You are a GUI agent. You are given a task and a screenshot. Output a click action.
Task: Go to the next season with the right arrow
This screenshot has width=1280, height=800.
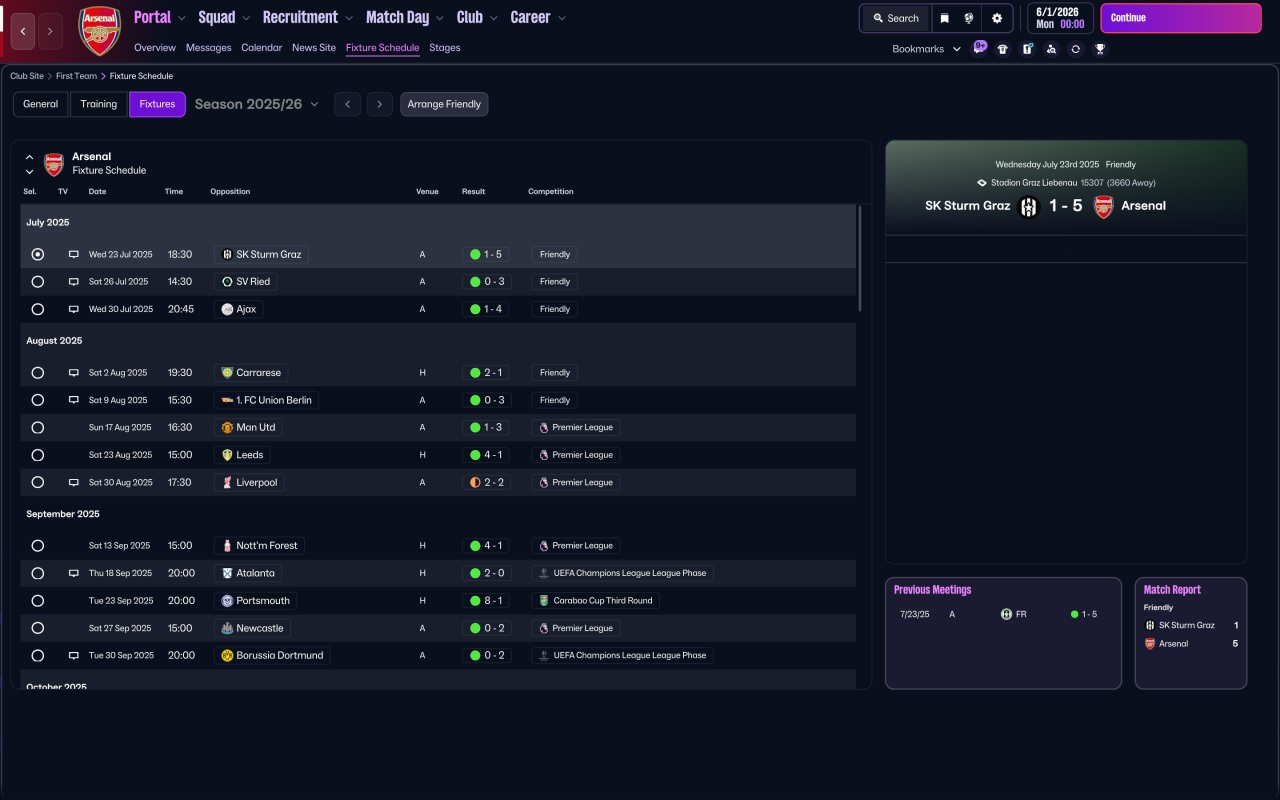point(379,104)
